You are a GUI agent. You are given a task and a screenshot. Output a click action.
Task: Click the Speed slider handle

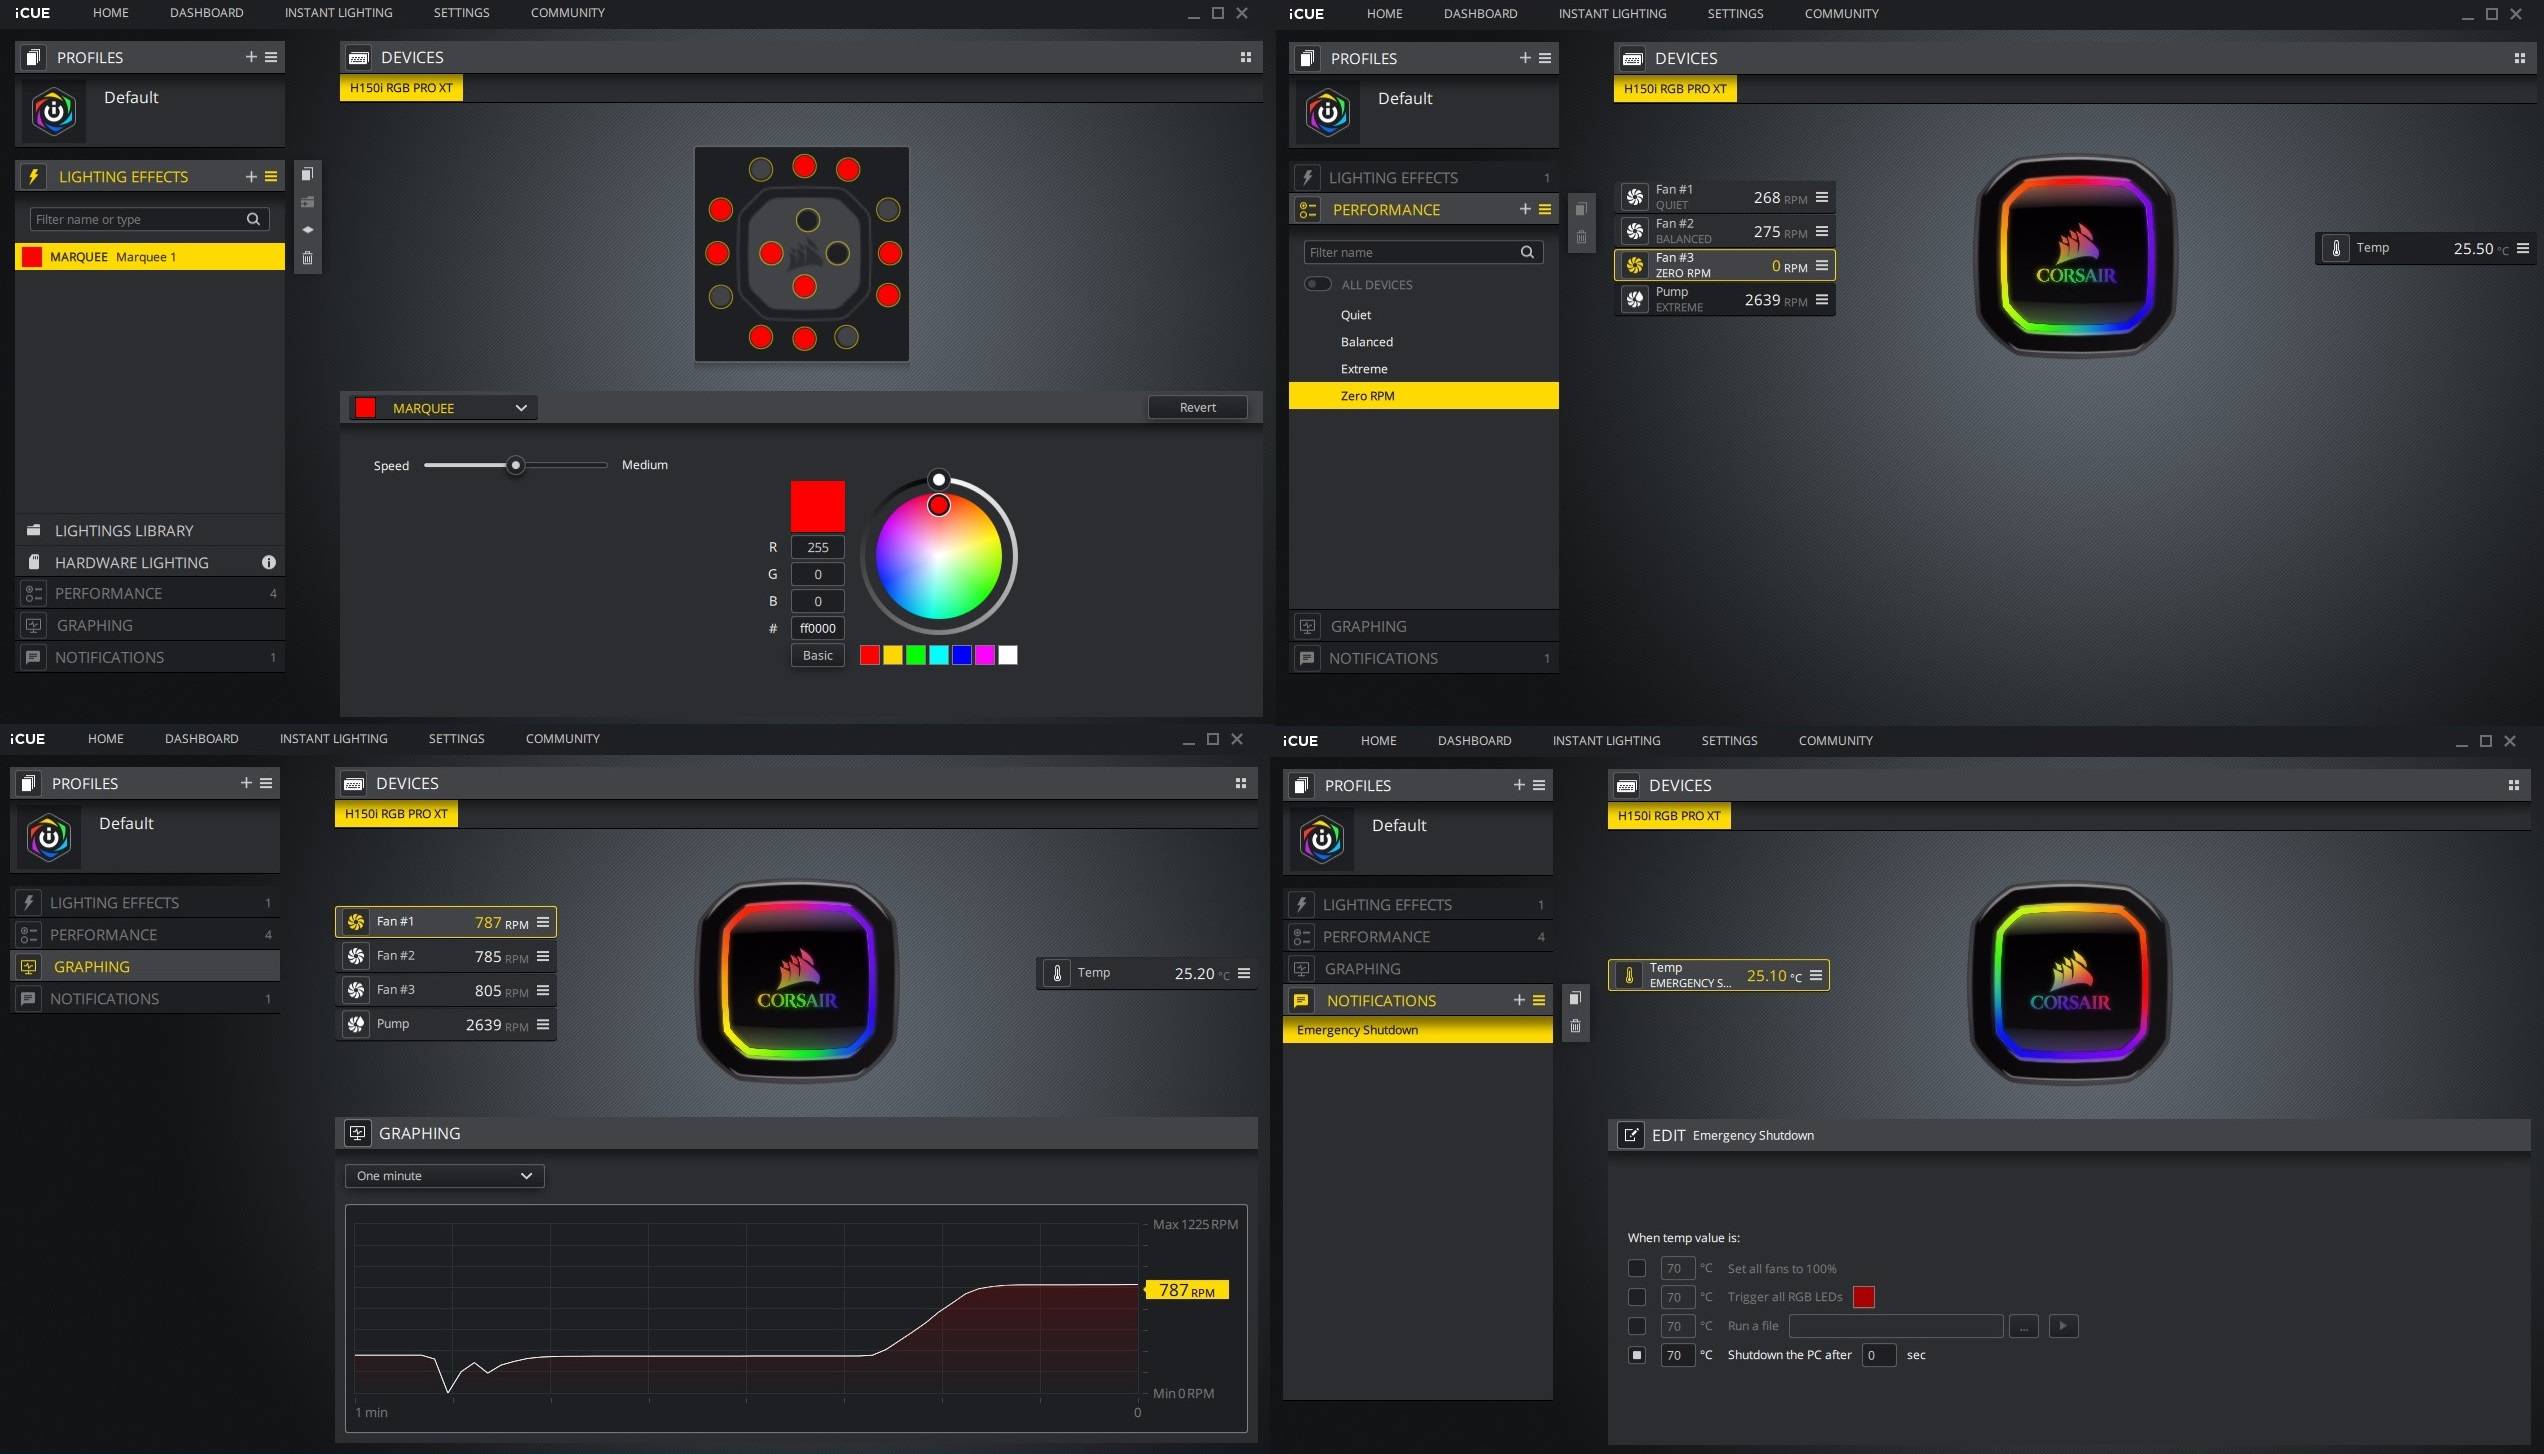click(x=516, y=465)
